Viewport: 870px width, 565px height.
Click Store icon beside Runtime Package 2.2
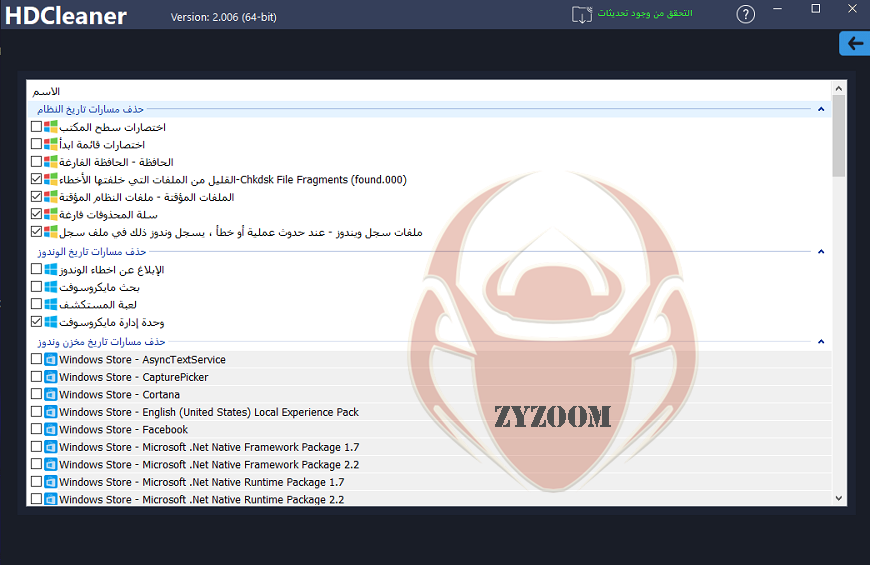coord(50,499)
